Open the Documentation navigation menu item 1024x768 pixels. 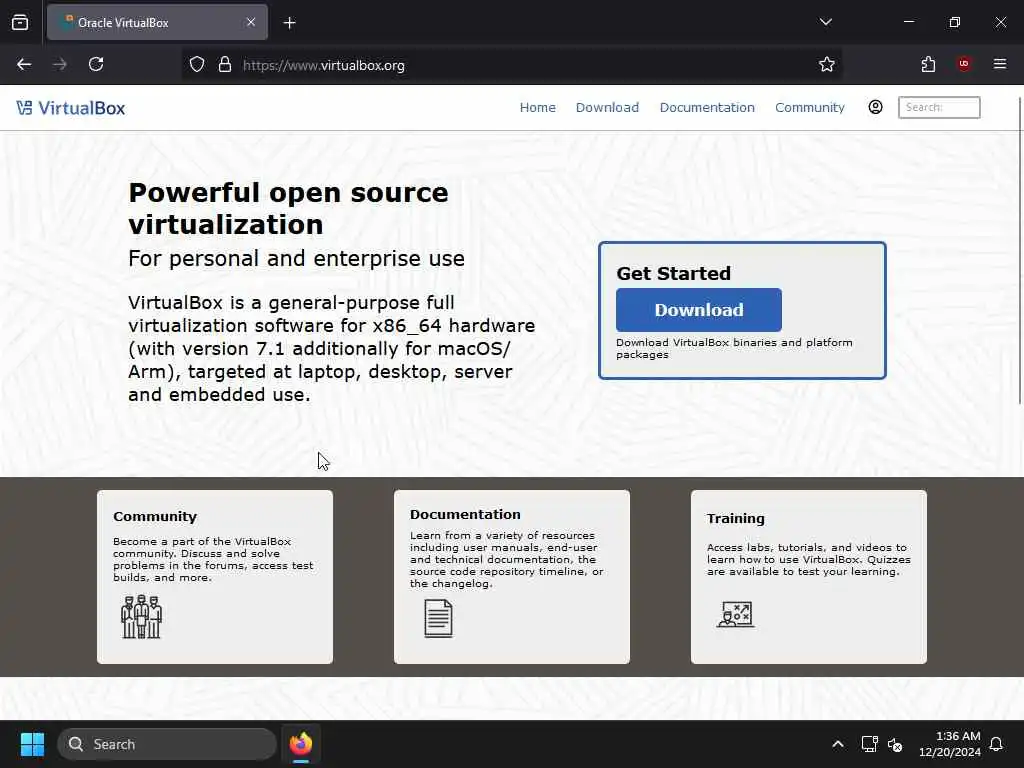707,107
